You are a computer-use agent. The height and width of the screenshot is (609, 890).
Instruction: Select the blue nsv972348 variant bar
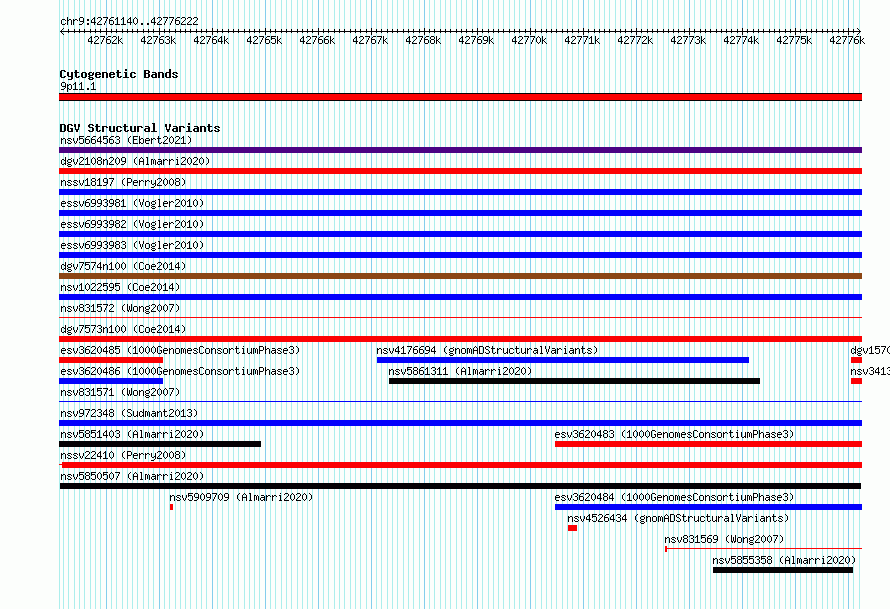click(460, 423)
